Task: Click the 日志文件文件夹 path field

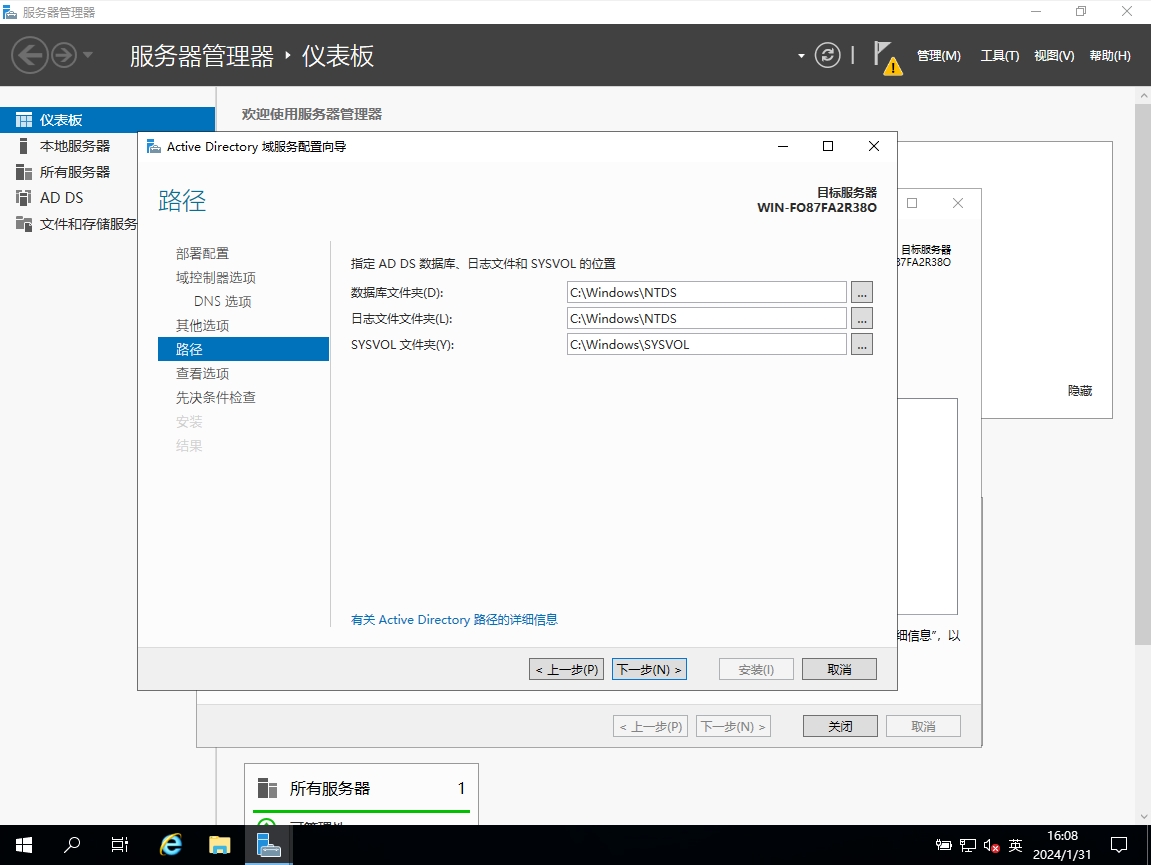Action: pos(706,318)
